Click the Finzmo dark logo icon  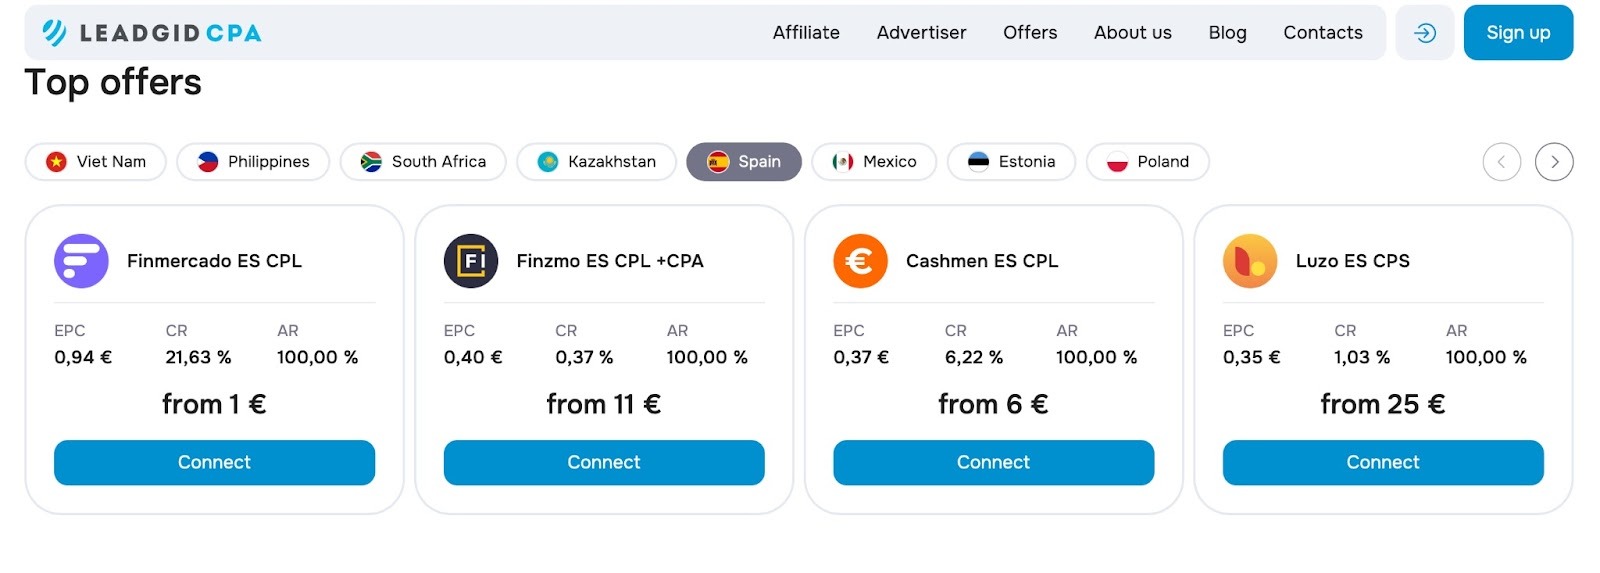[x=471, y=261]
